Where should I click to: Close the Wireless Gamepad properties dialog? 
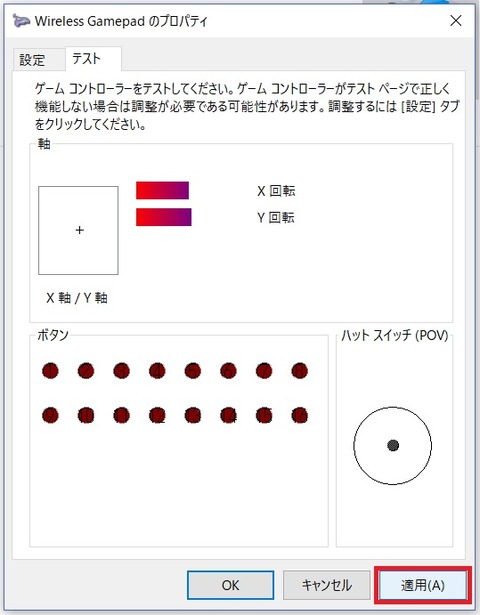pyautogui.click(x=456, y=20)
